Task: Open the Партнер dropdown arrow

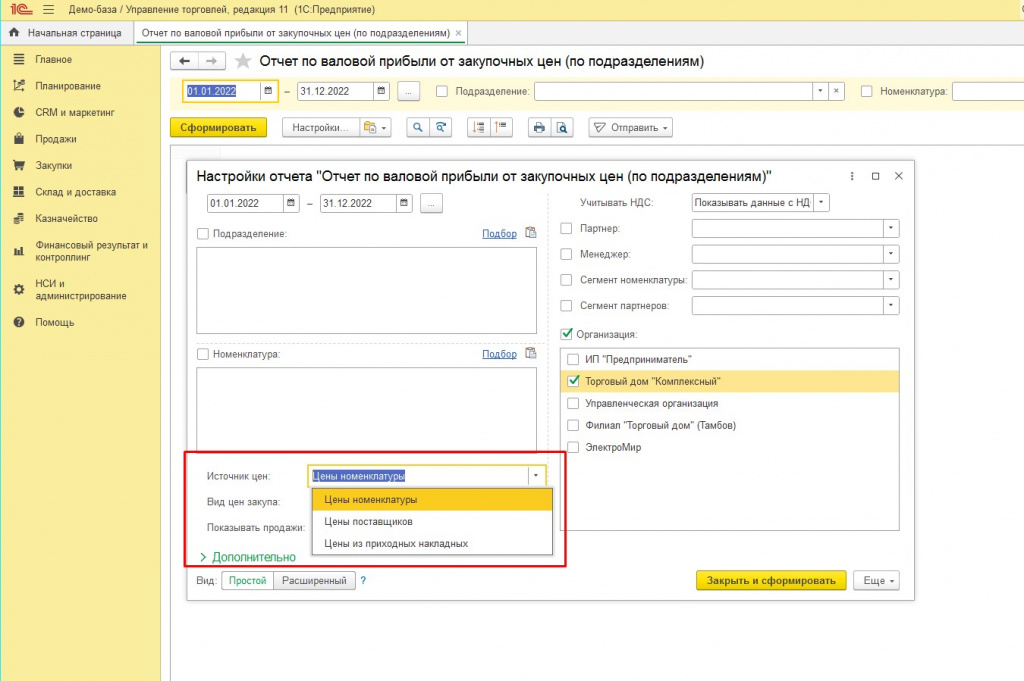Action: tap(891, 229)
